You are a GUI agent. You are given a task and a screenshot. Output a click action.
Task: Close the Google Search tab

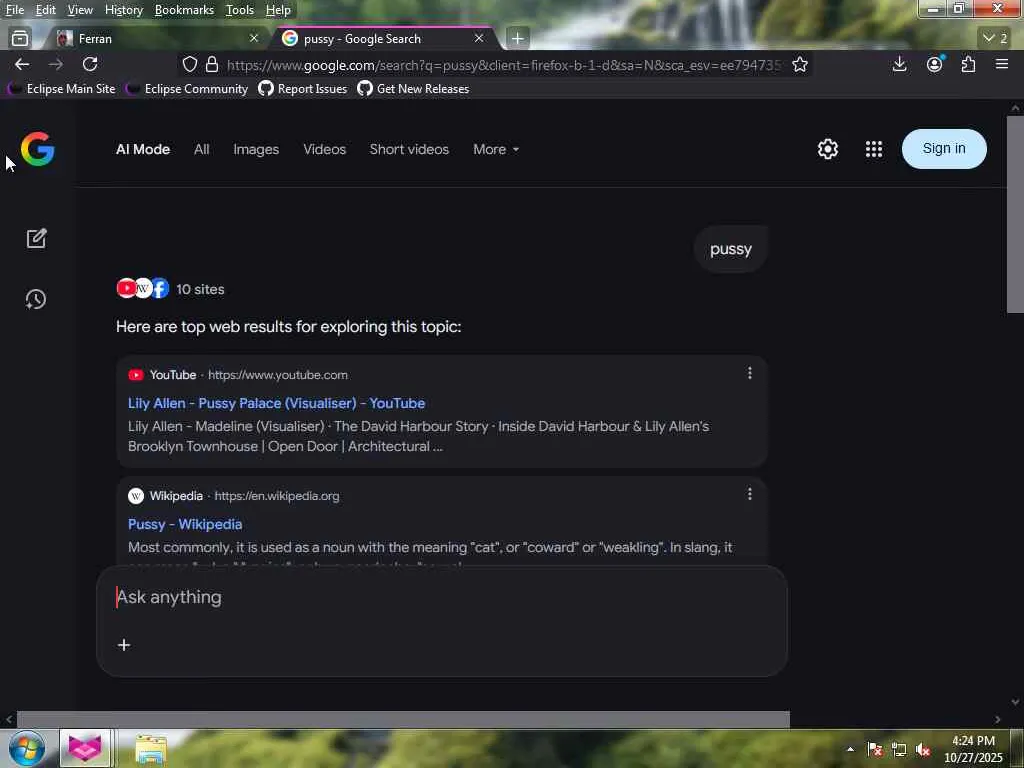coord(479,39)
